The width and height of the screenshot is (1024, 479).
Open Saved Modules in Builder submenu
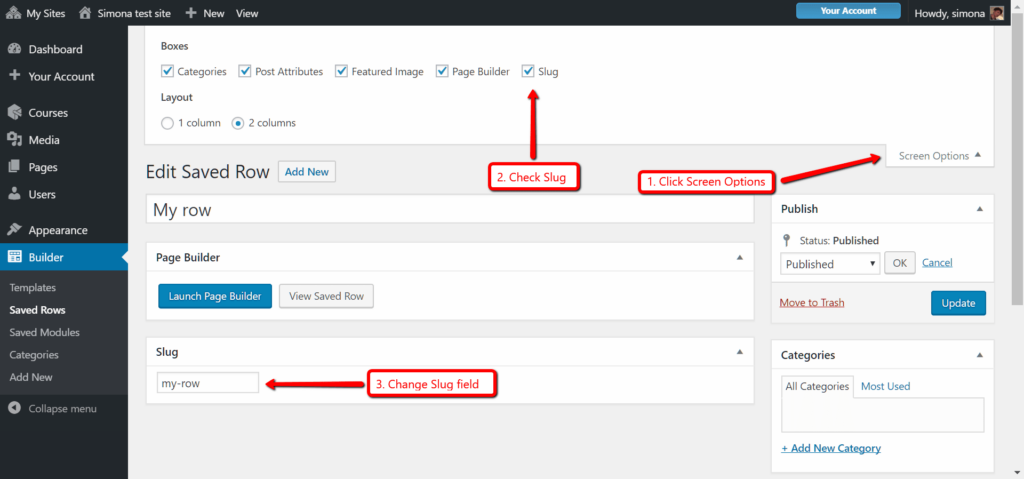coord(44,332)
